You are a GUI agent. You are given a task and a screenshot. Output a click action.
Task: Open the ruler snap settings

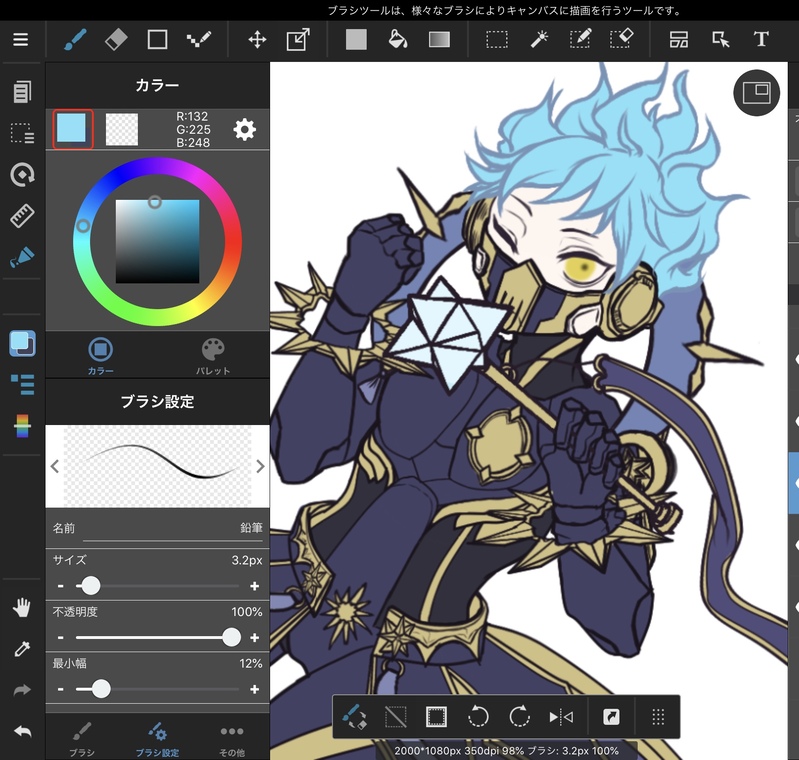pos(22,216)
